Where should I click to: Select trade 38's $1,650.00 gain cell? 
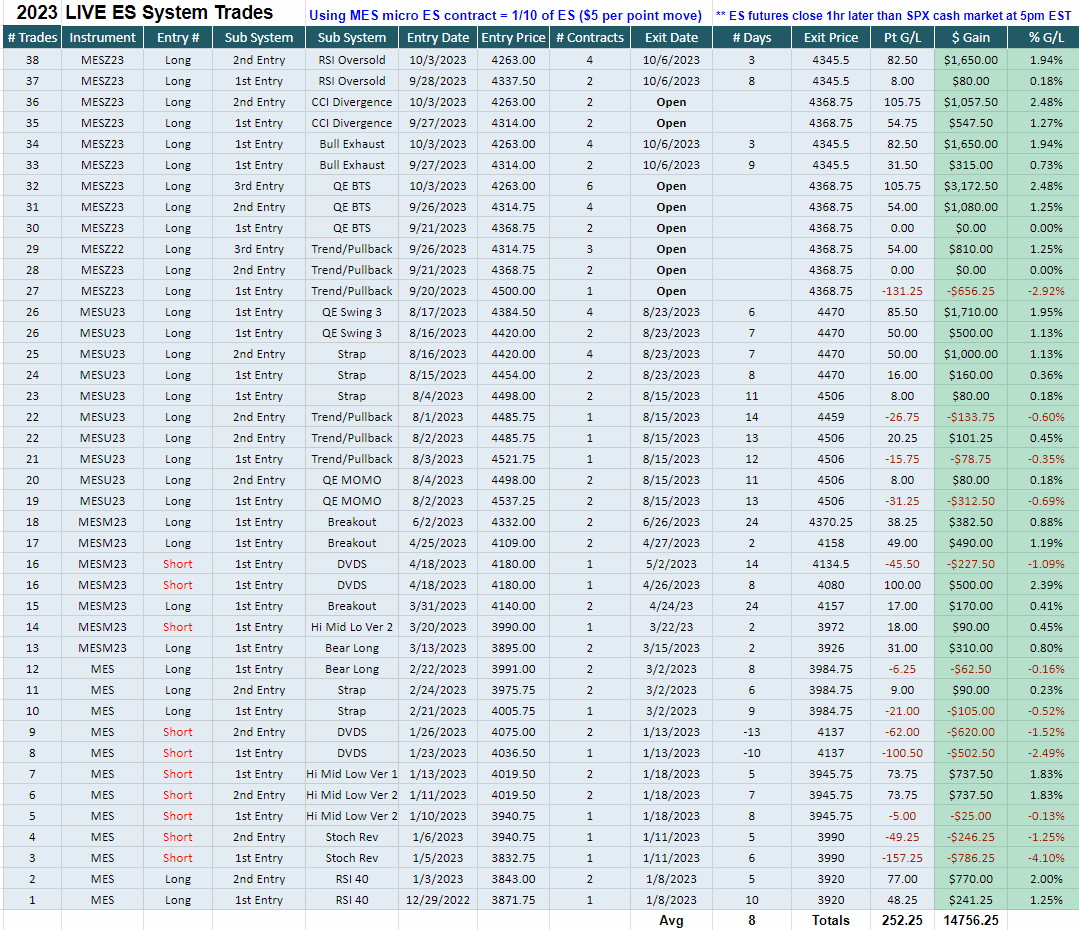point(971,60)
